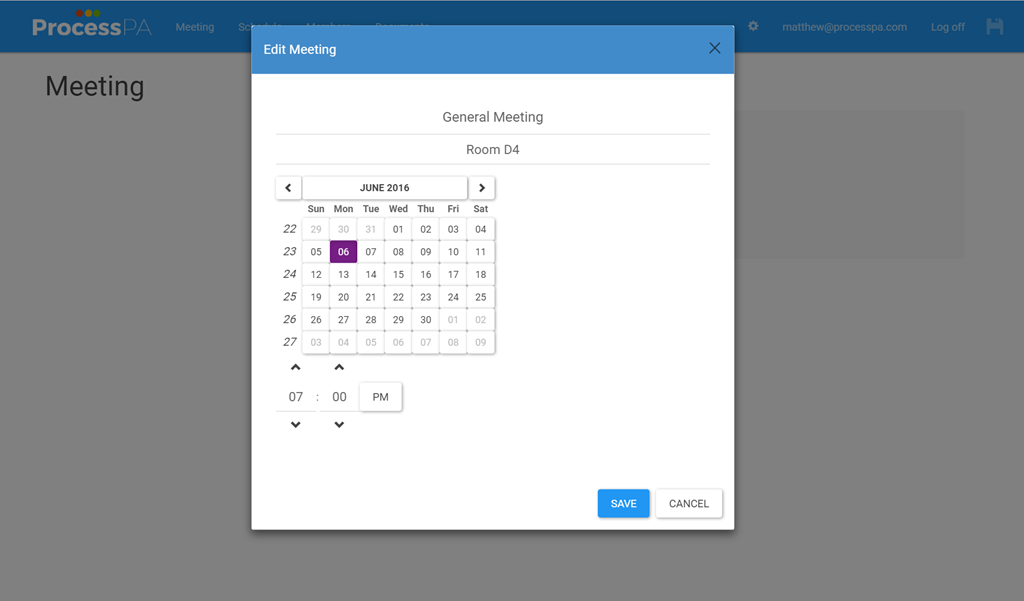Image resolution: width=1024 pixels, height=601 pixels.
Task: Open settings gear in top bar
Action: 753,27
